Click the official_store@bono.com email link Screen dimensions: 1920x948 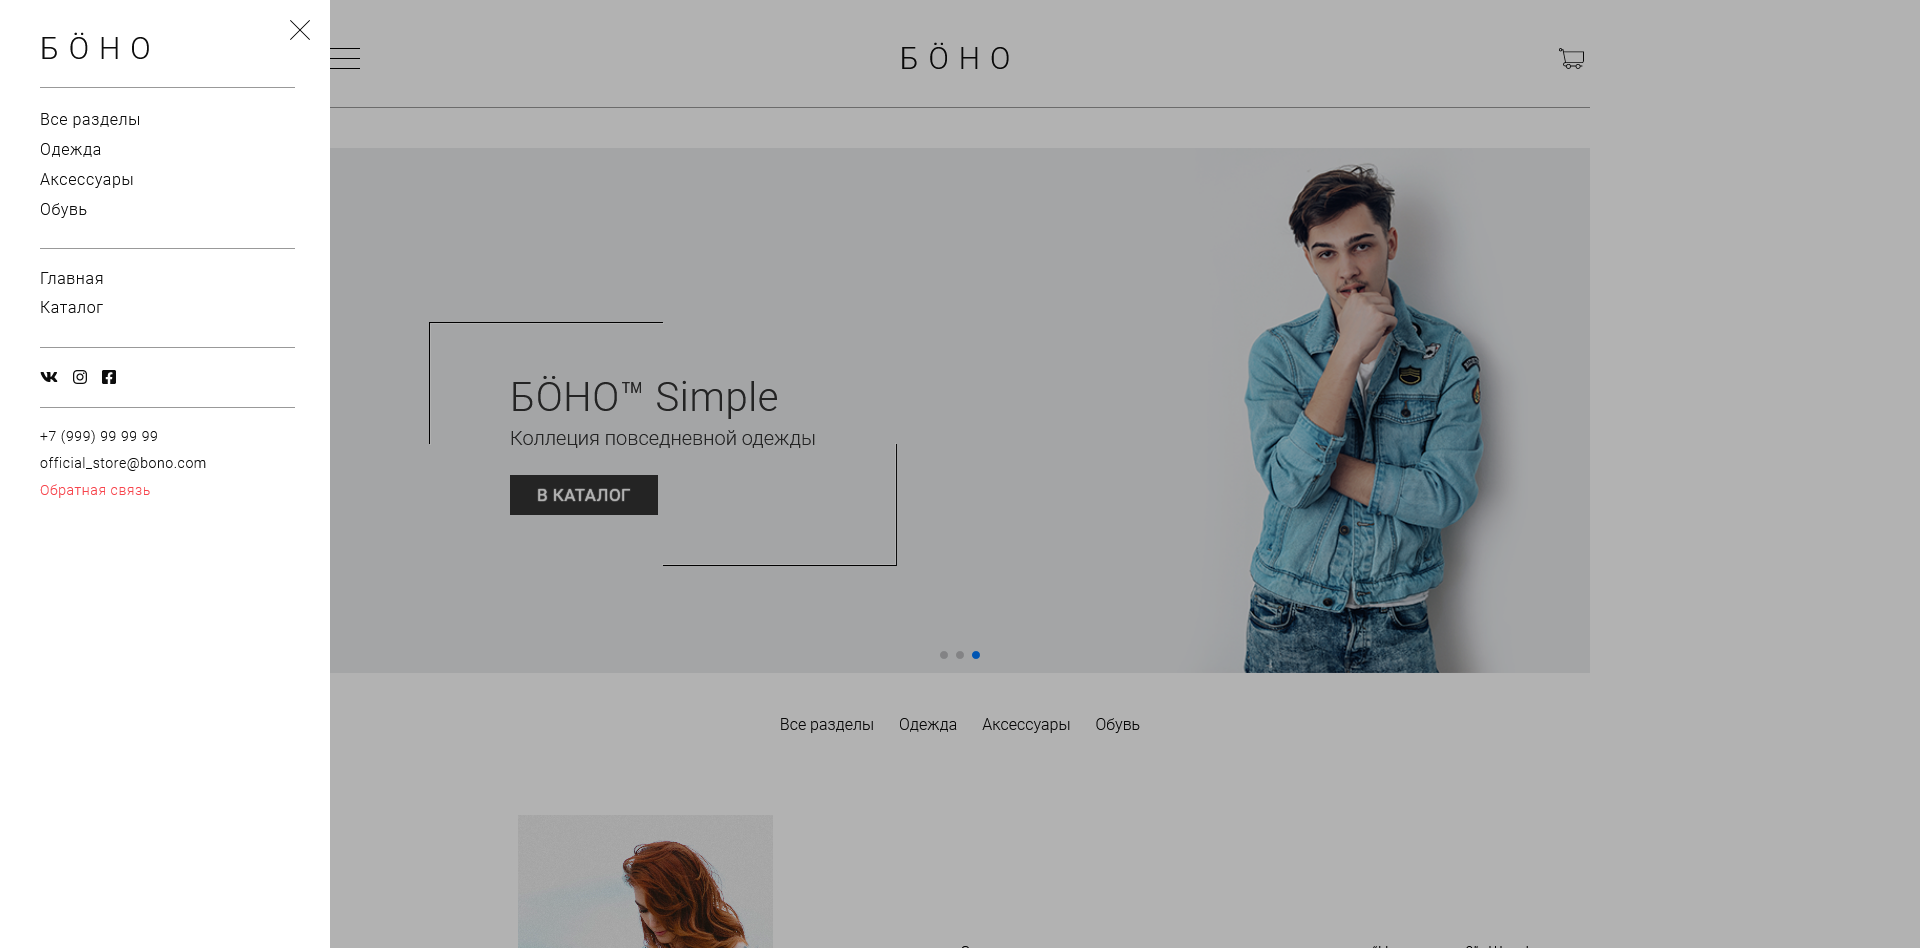point(123,463)
